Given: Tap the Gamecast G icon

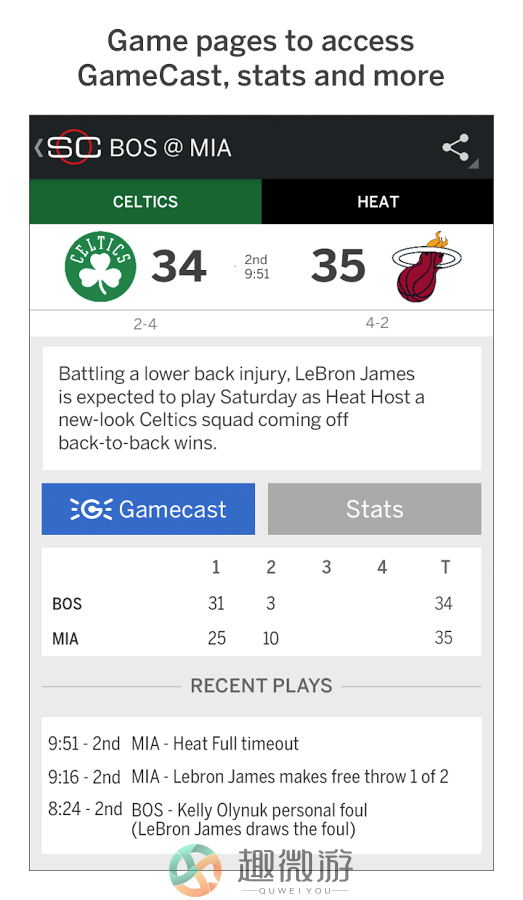Looking at the screenshot, I should click(x=91, y=509).
